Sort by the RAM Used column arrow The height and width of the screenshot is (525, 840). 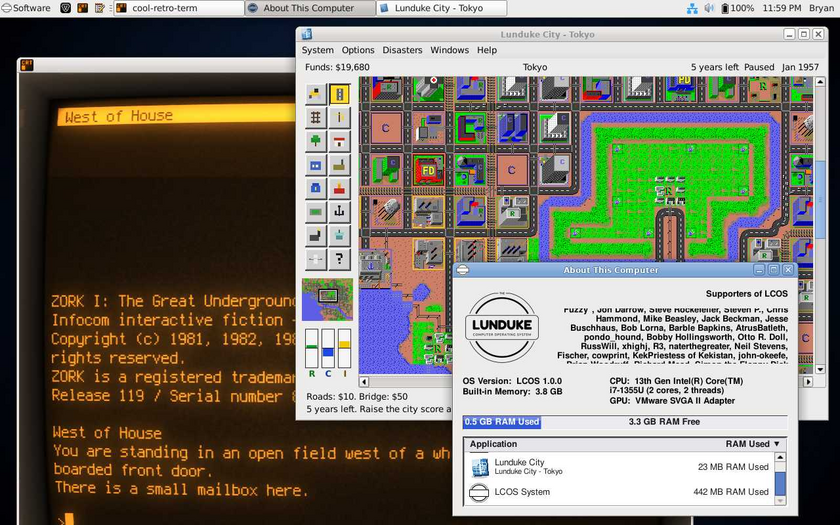tap(777, 444)
